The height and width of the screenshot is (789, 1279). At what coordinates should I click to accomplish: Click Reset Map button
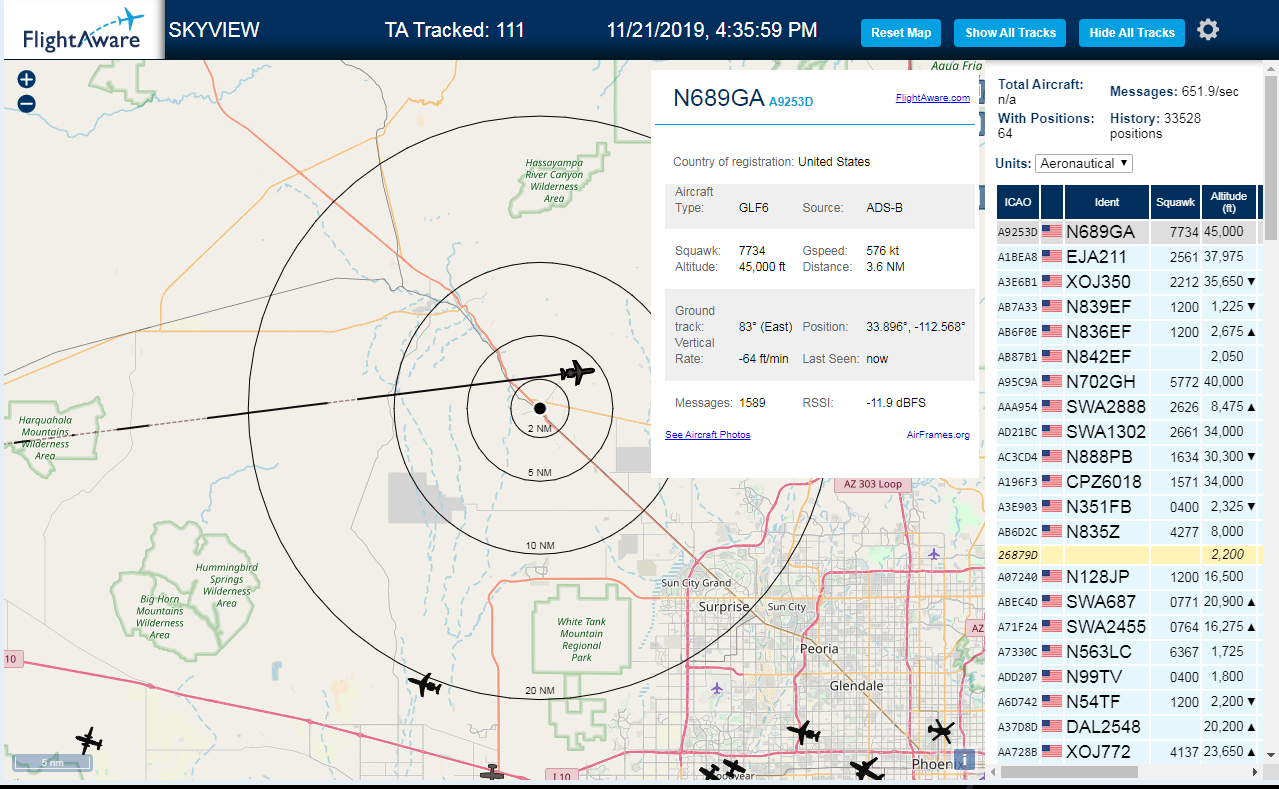tap(901, 33)
